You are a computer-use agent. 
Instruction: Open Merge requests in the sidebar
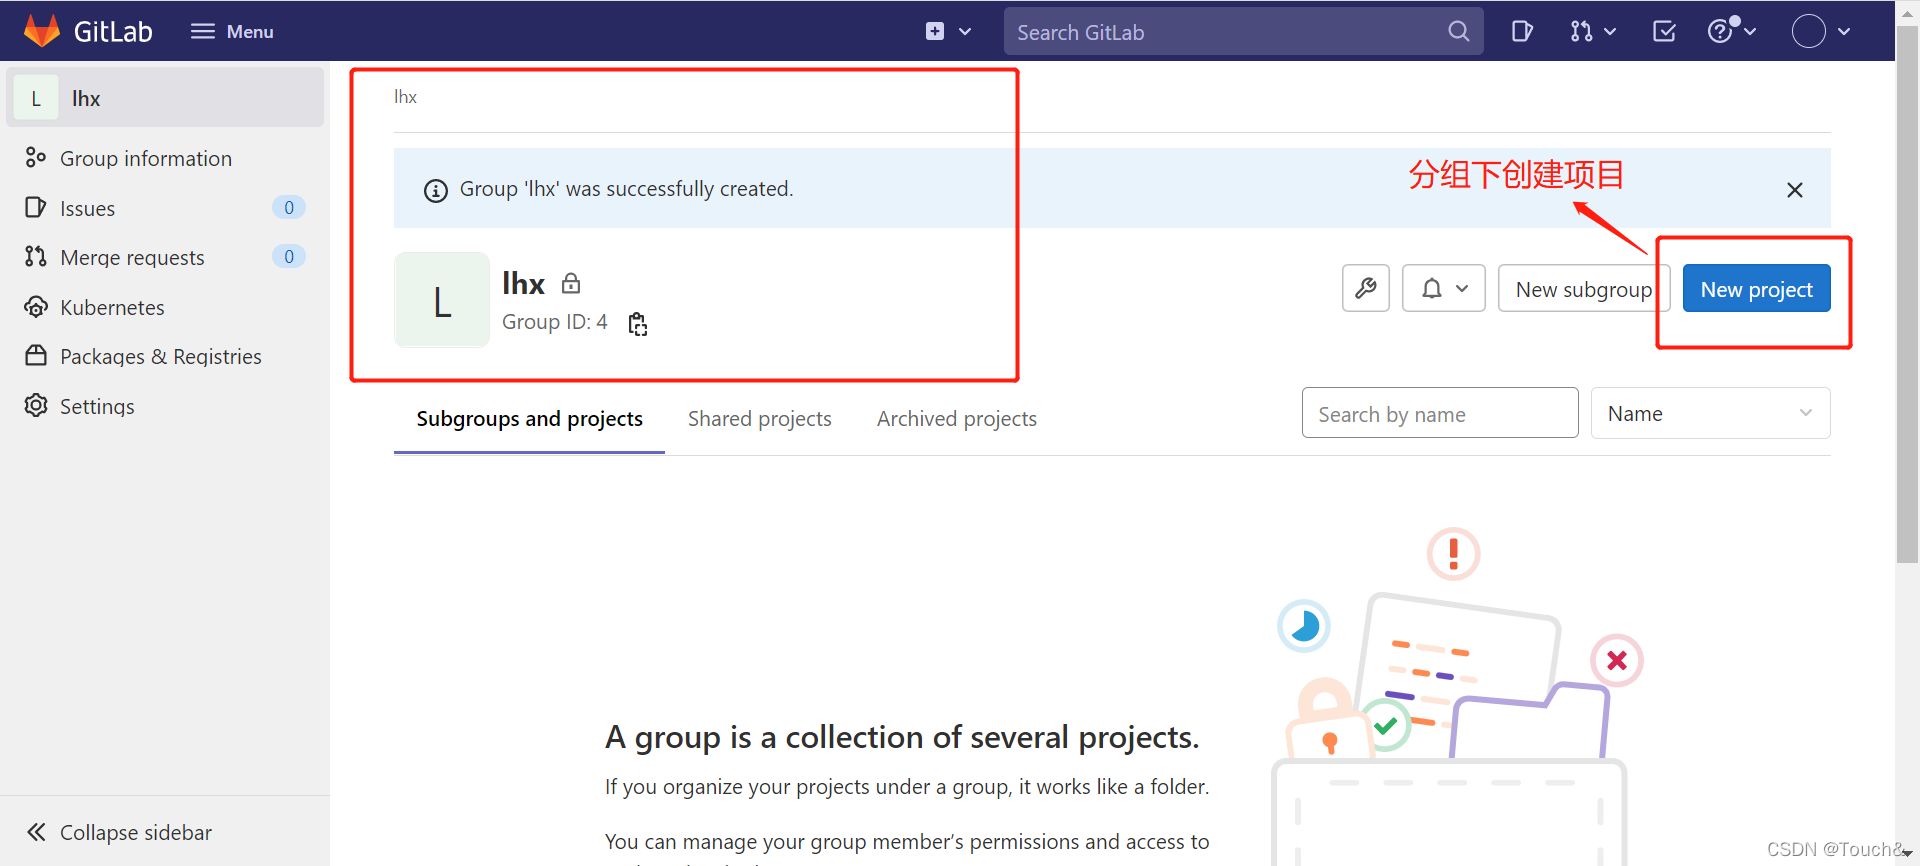[x=165, y=257]
